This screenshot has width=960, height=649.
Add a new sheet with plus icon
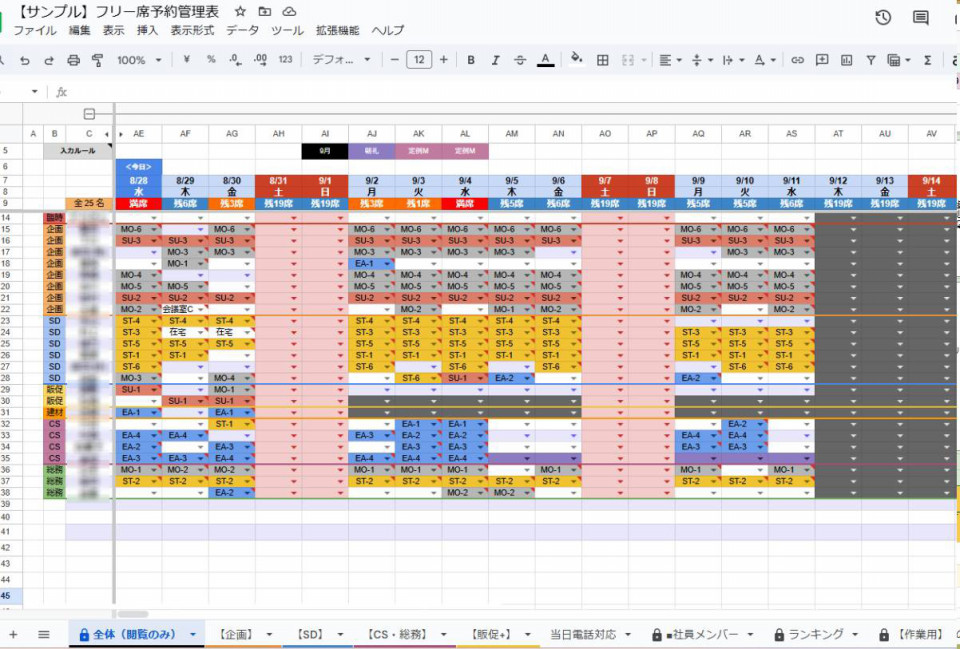coord(13,634)
